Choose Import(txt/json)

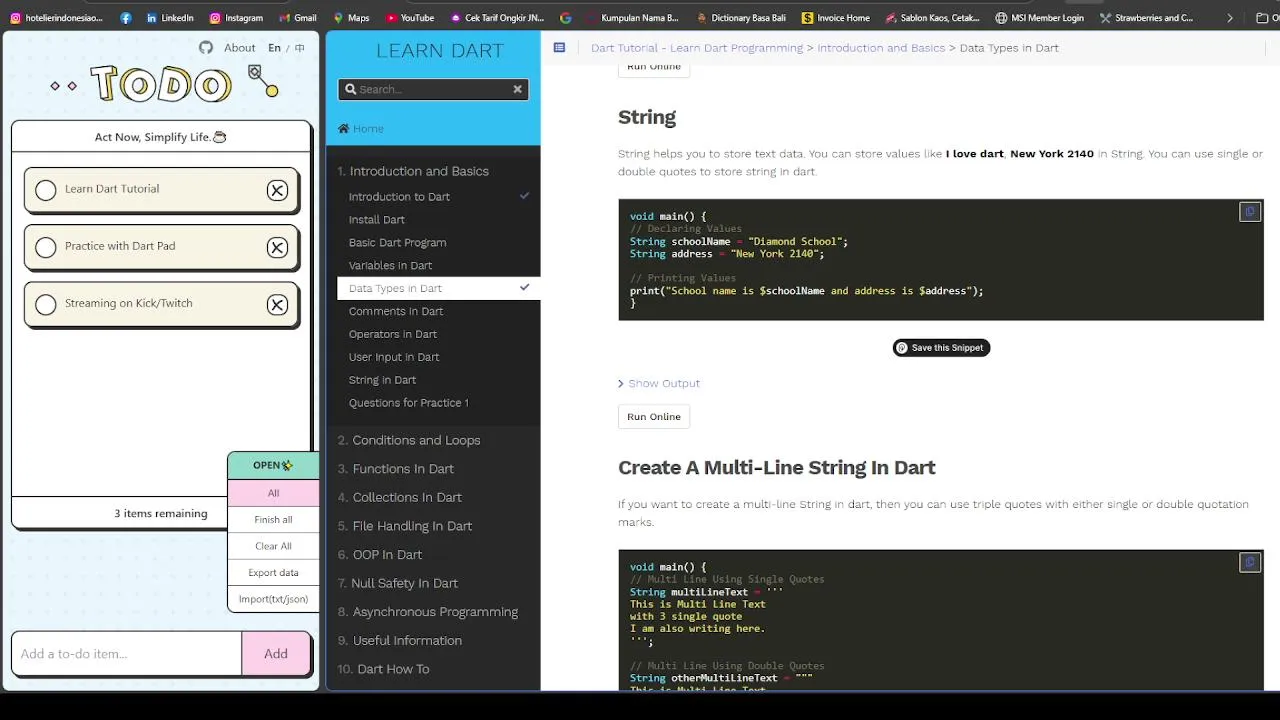click(273, 599)
